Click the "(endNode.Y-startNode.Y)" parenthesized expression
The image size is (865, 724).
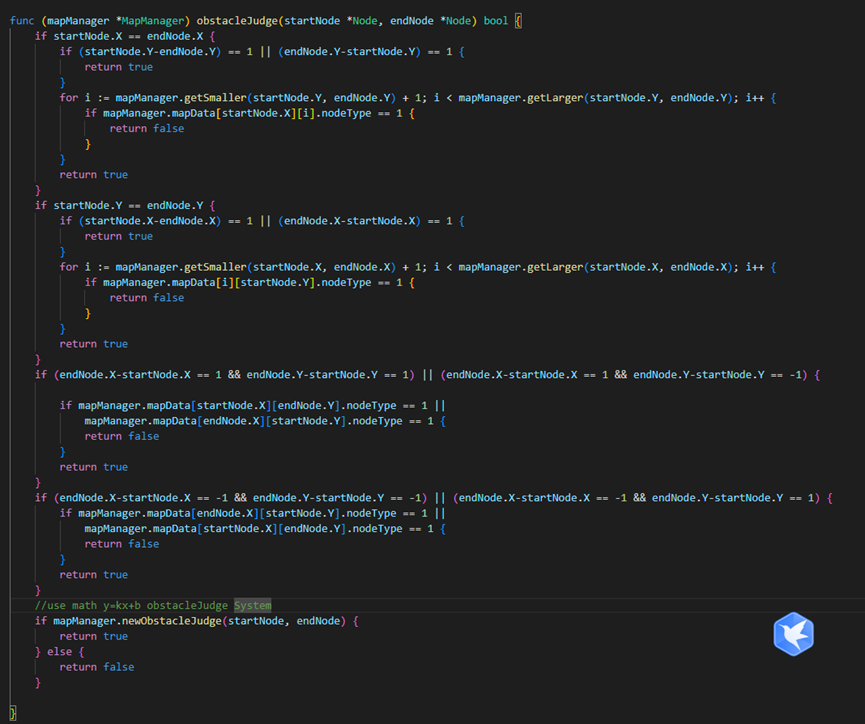coord(350,52)
